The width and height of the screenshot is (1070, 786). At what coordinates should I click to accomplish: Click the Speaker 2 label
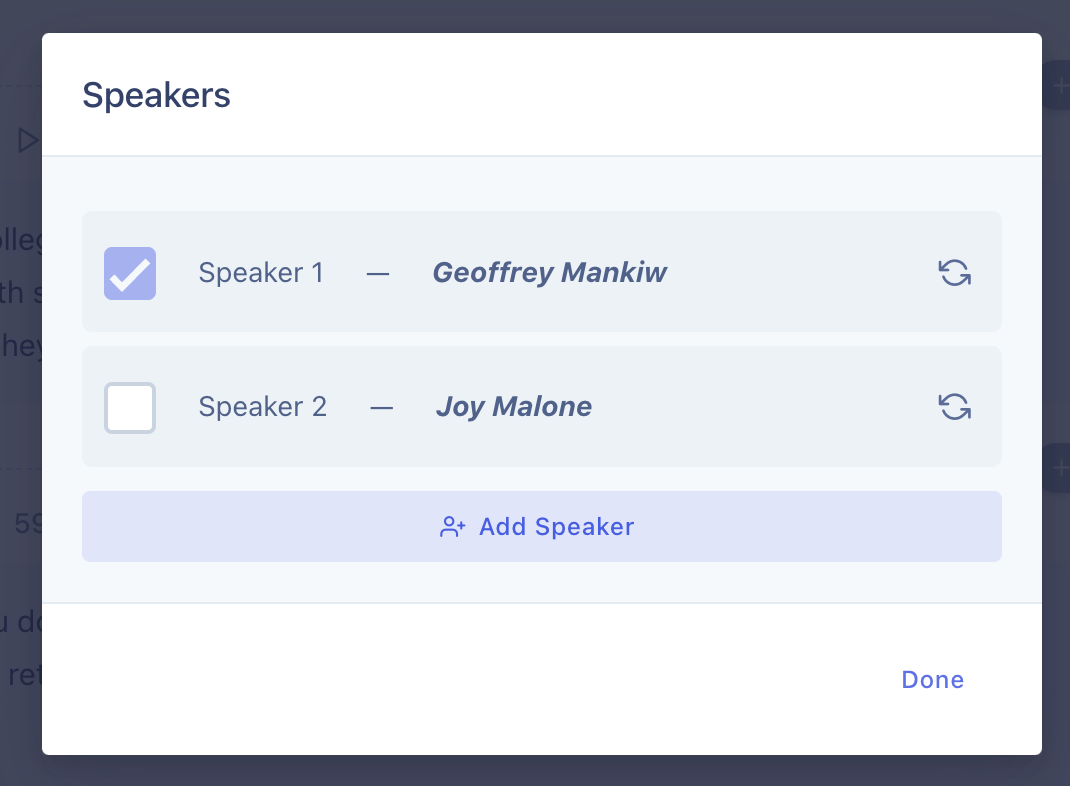[x=263, y=407]
